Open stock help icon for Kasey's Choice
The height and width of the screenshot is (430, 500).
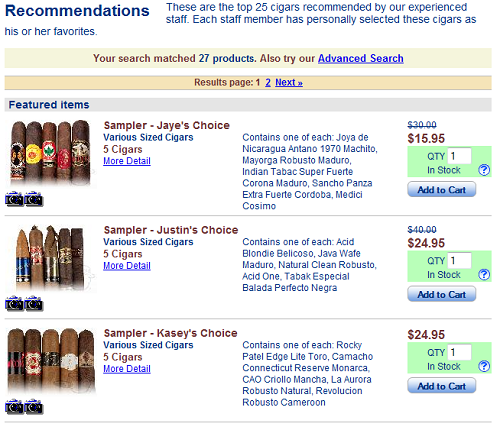tap(484, 366)
